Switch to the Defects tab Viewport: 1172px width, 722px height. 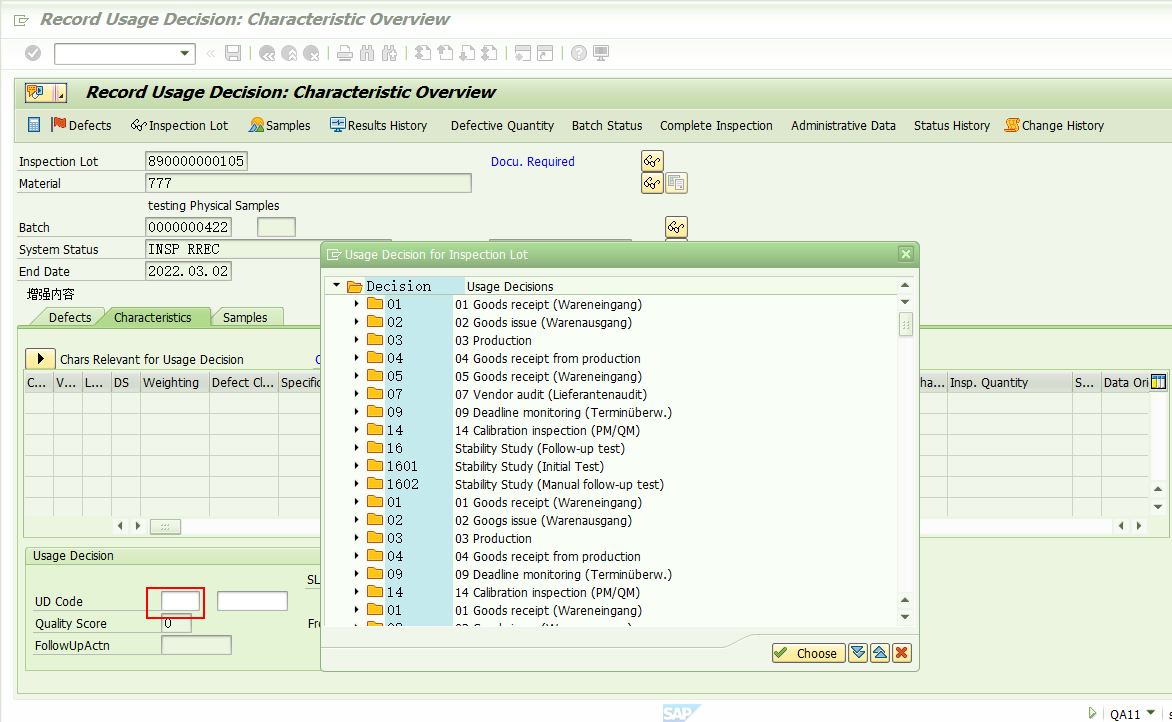70,317
